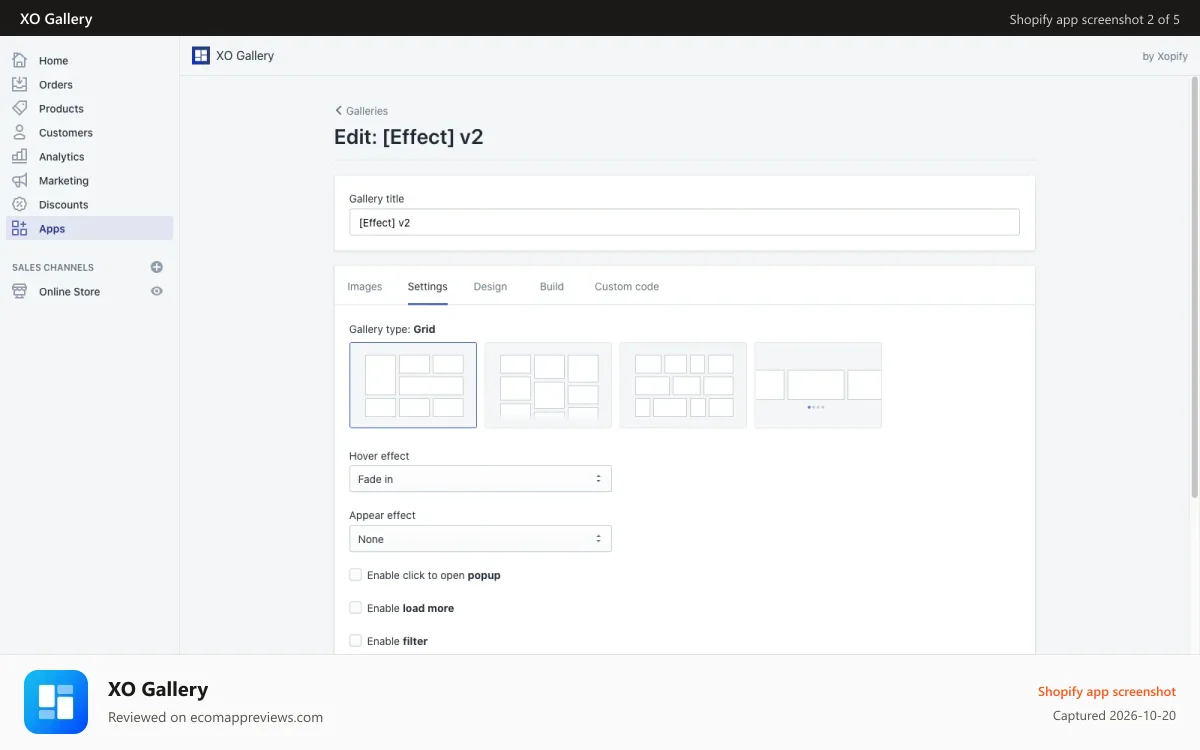Click the Captured 2026-10-20 text
Screen dimensions: 1200x750
tap(1114, 716)
